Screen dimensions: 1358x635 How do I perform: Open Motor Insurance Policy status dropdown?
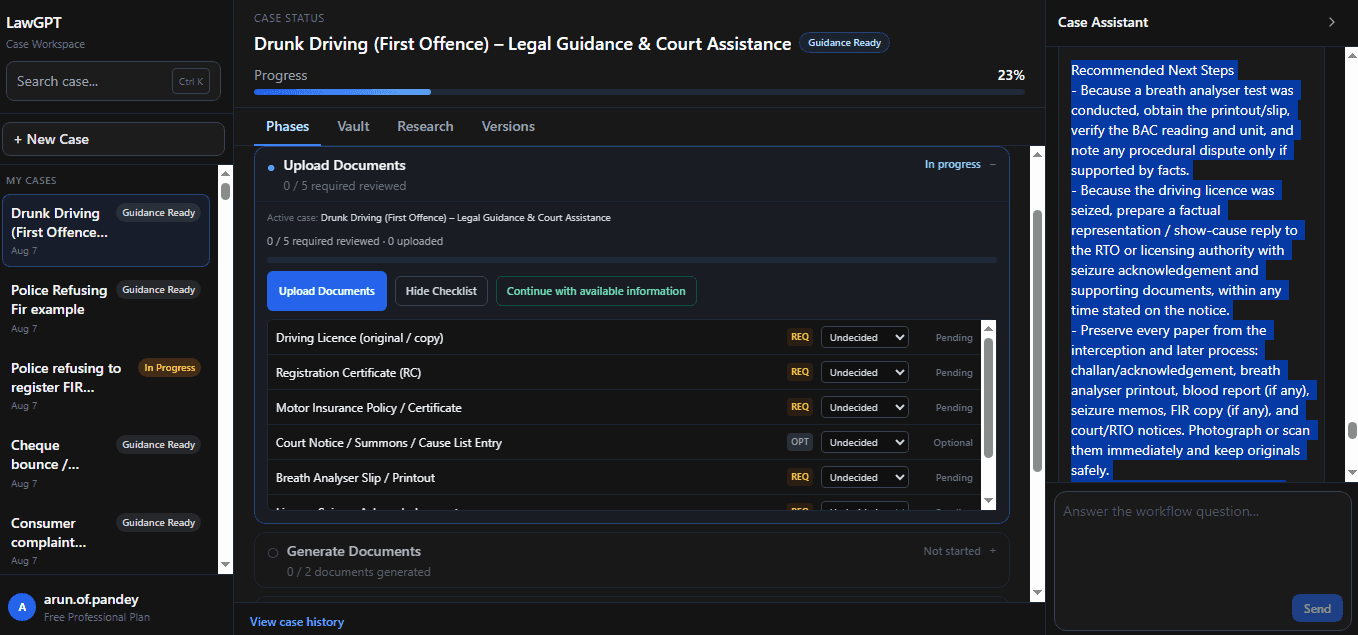tap(865, 407)
